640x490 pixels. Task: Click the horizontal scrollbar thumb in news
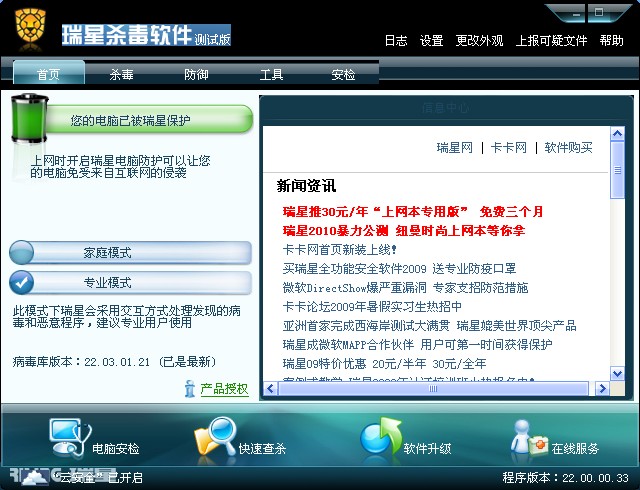coord(433,388)
